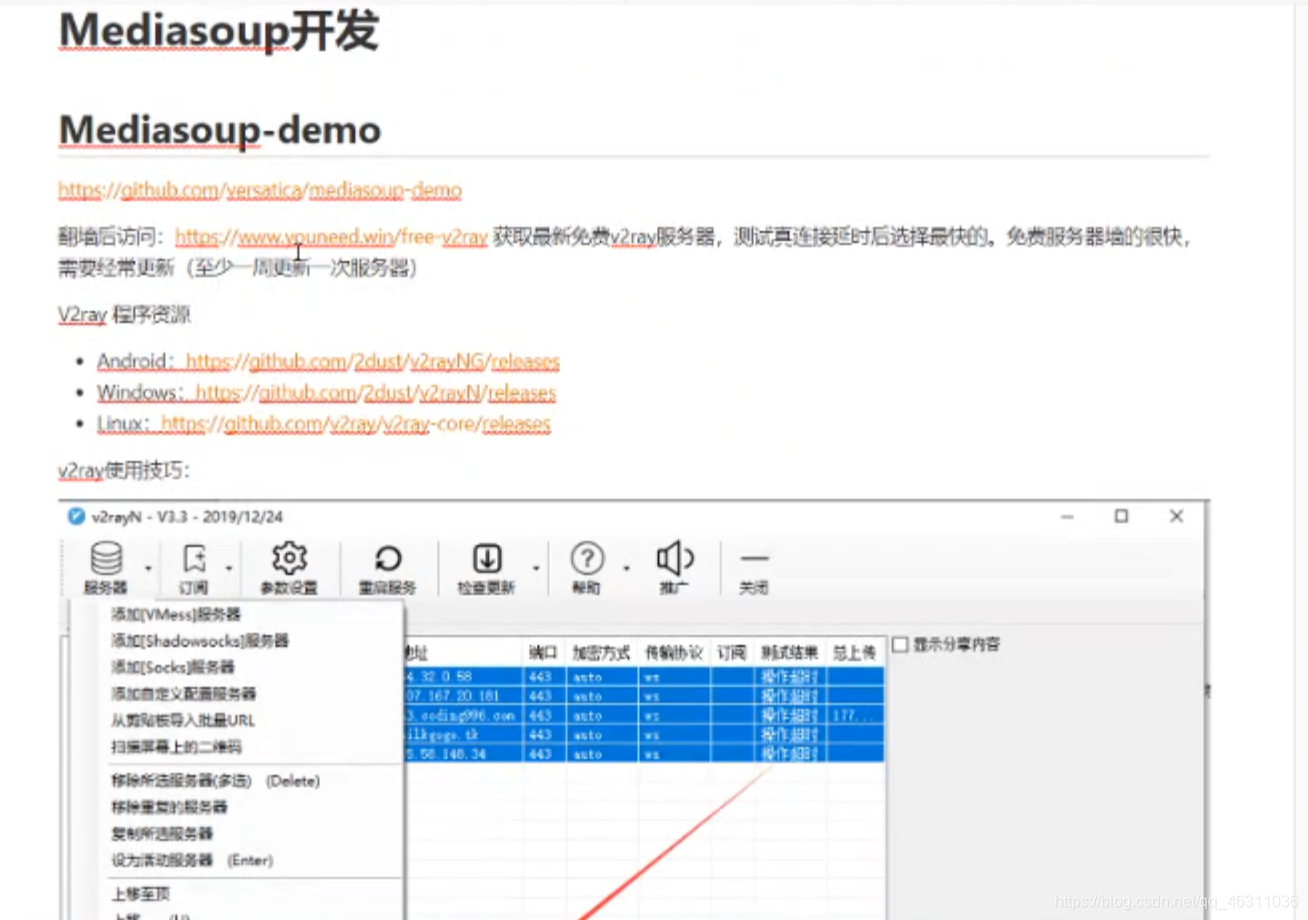Expand the dropdown arrow beside 服务器
1308x920 pixels.
coord(148,568)
